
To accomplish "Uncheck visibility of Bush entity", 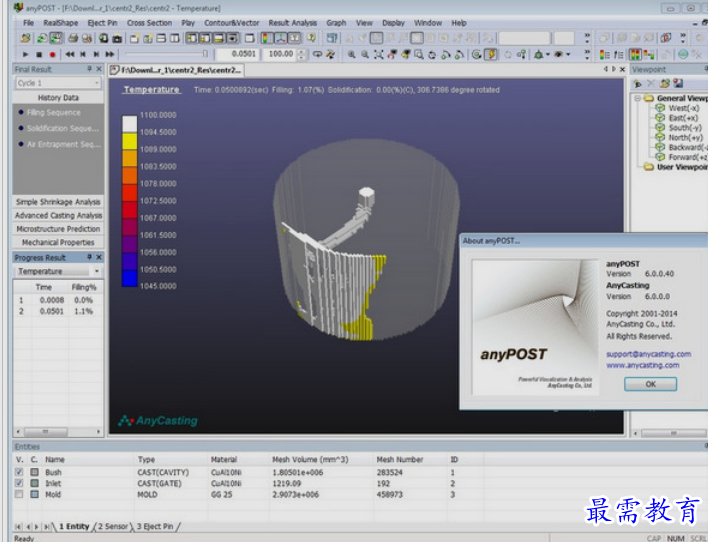I will pyautogui.click(x=20, y=472).
